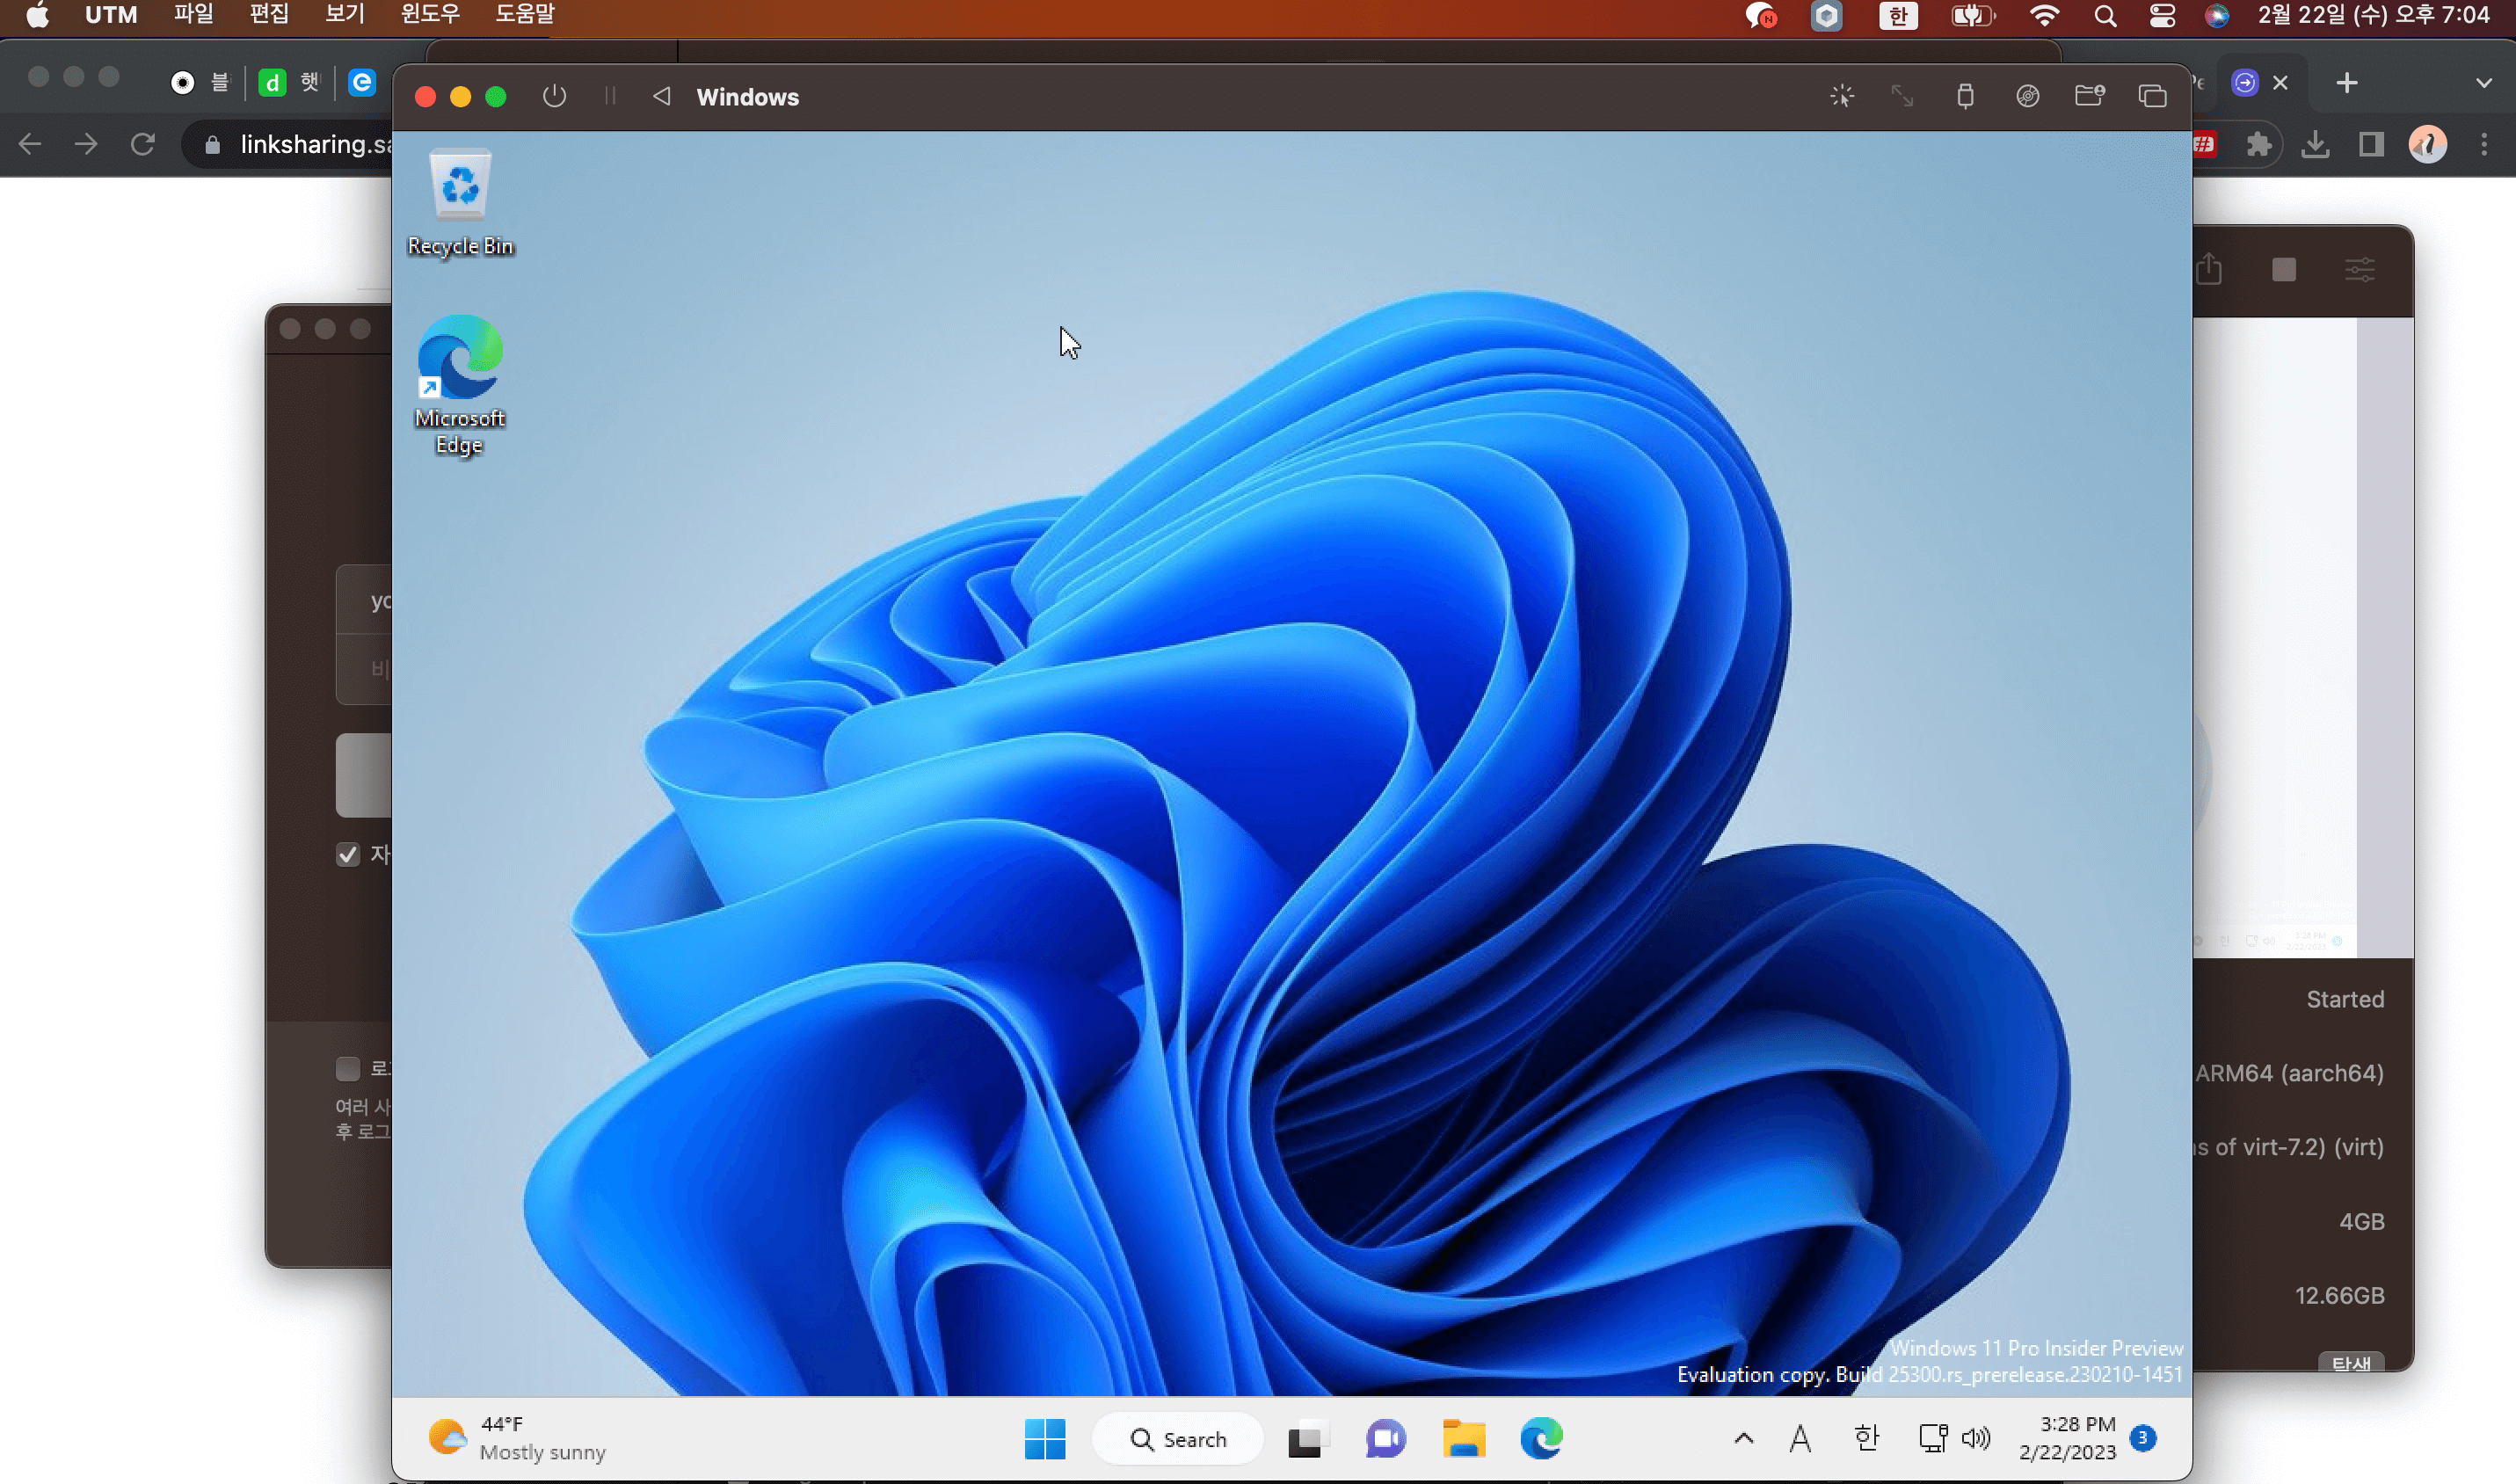
Task: Open the 윈도우 menu in the menu bar
Action: 430,15
